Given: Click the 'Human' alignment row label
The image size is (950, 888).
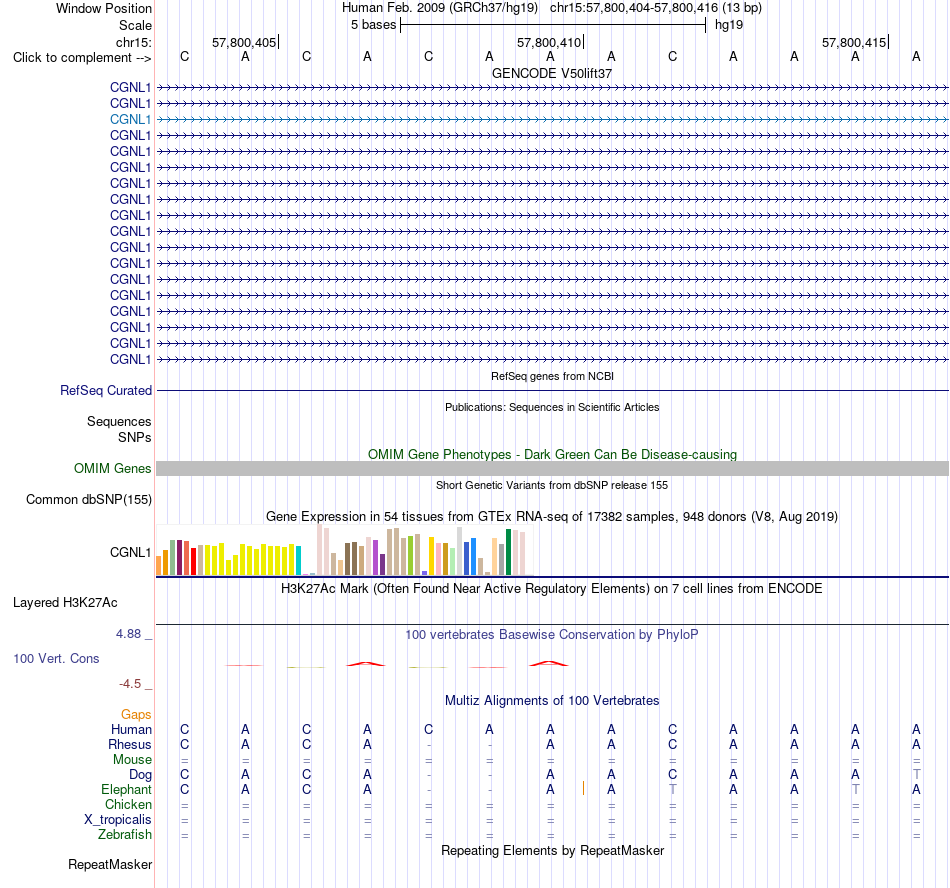Looking at the screenshot, I should click(131, 730).
